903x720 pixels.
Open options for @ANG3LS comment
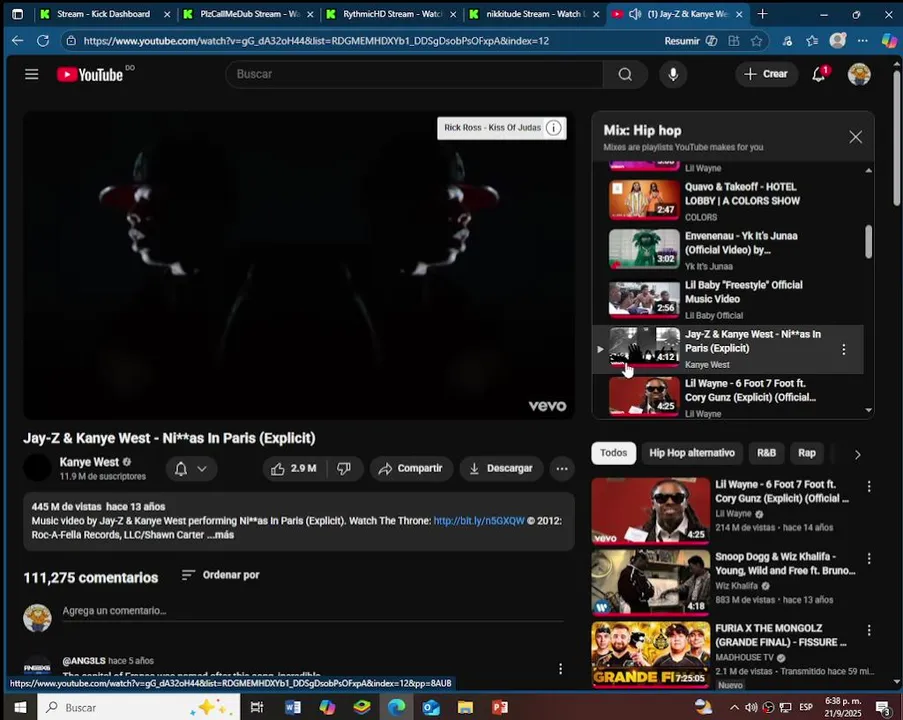point(560,668)
